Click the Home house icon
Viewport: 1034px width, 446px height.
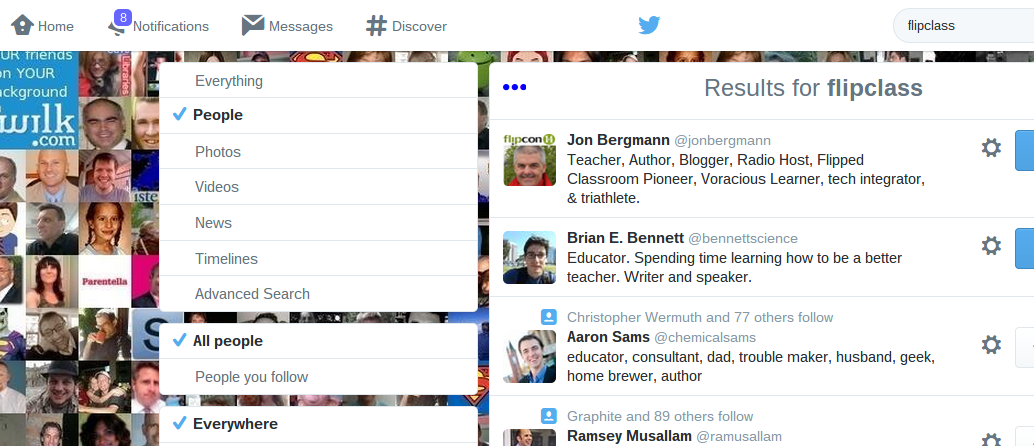pos(22,25)
